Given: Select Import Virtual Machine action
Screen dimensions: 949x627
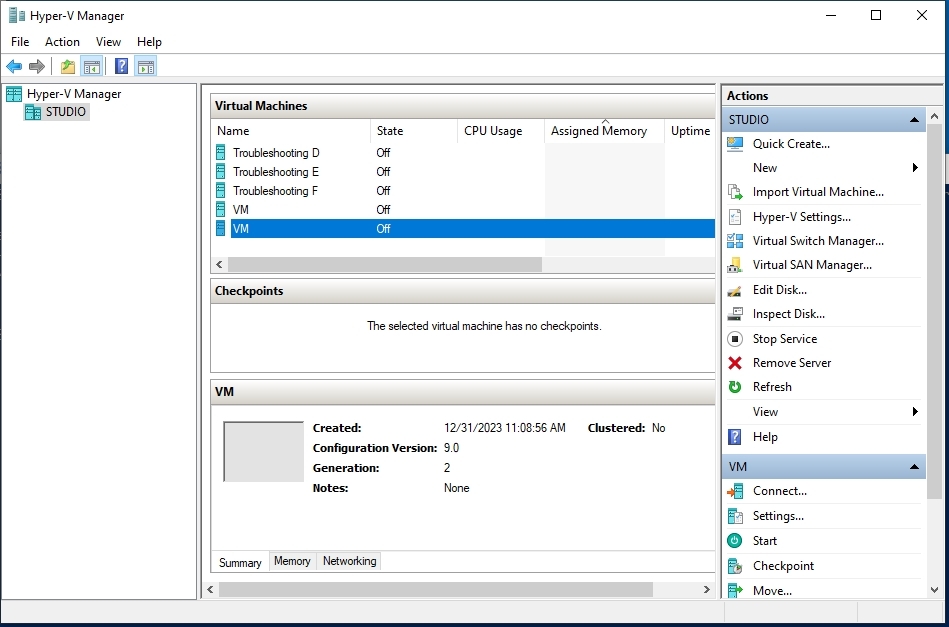Looking at the screenshot, I should pos(816,191).
